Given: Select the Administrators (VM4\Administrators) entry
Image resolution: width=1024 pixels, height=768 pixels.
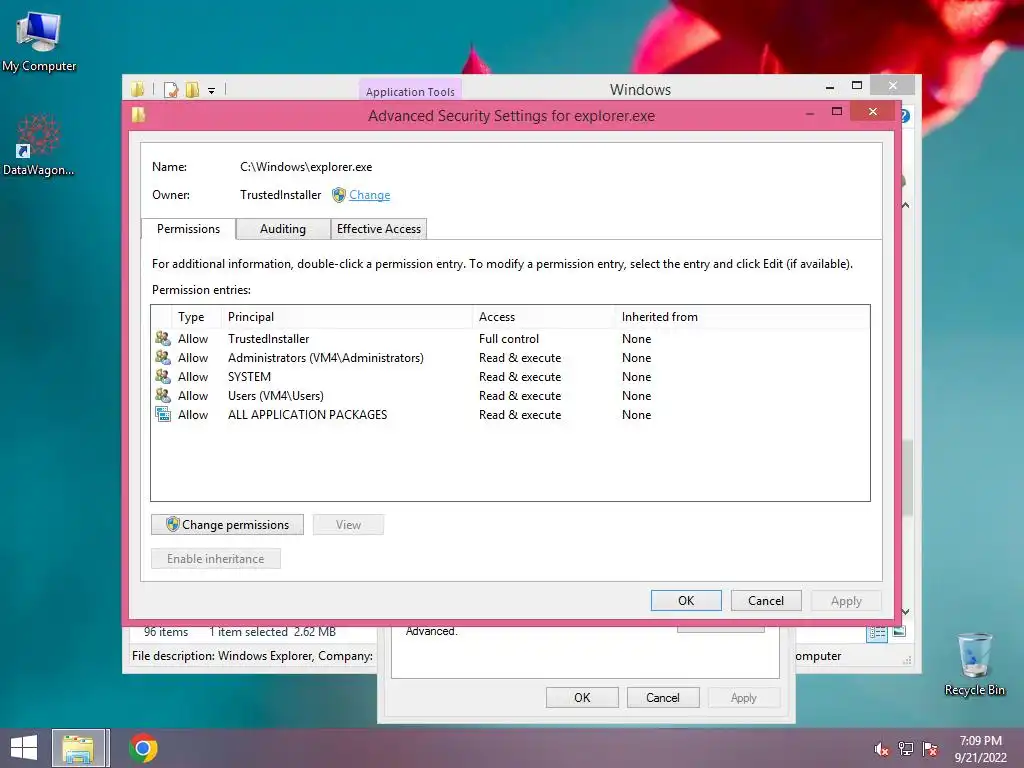Looking at the screenshot, I should [510, 358].
